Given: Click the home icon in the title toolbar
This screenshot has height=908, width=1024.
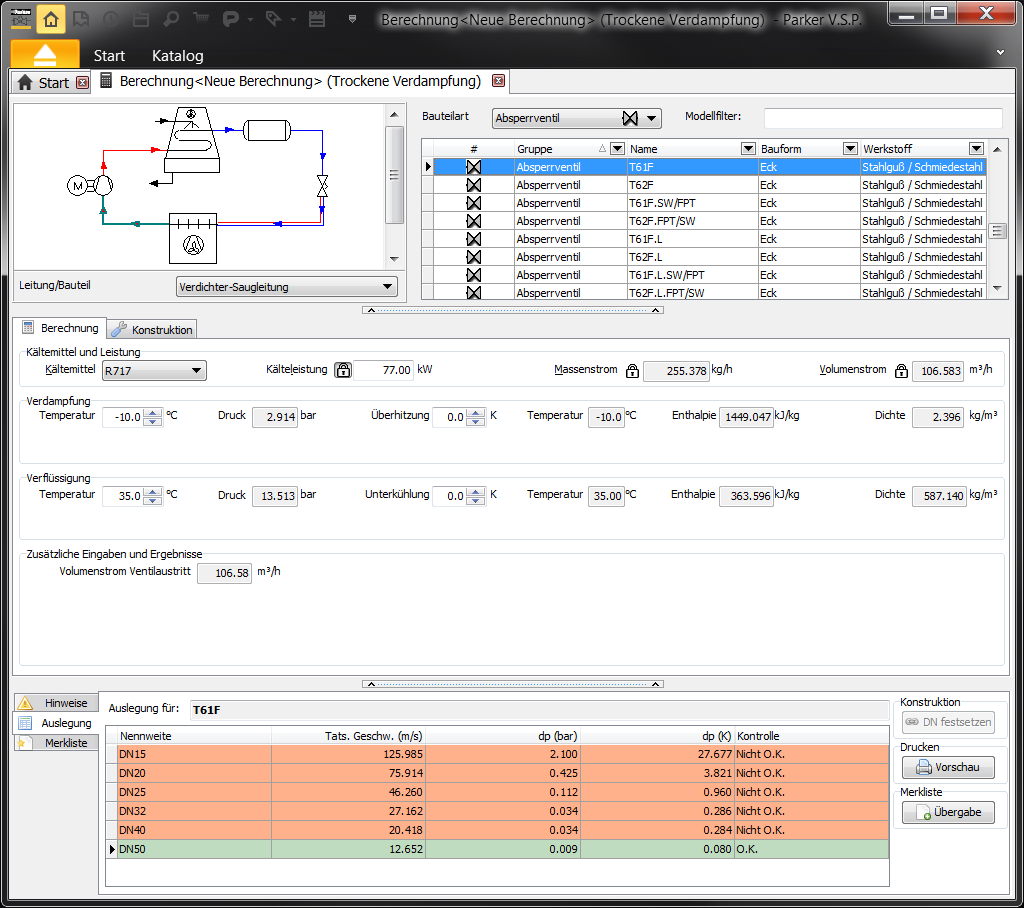Looking at the screenshot, I should 52,18.
